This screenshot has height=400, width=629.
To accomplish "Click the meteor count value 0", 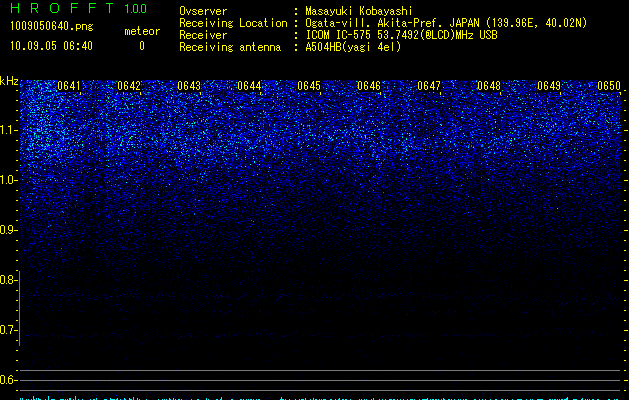I will [x=142, y=46].
